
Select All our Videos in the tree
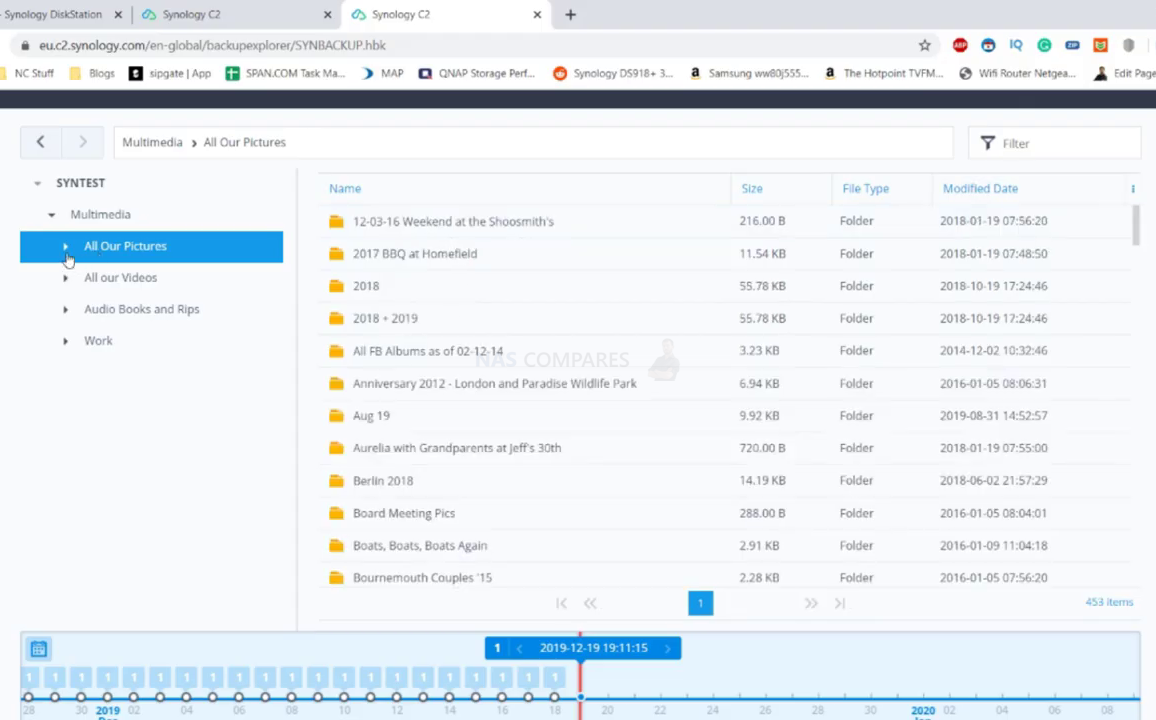click(x=120, y=278)
